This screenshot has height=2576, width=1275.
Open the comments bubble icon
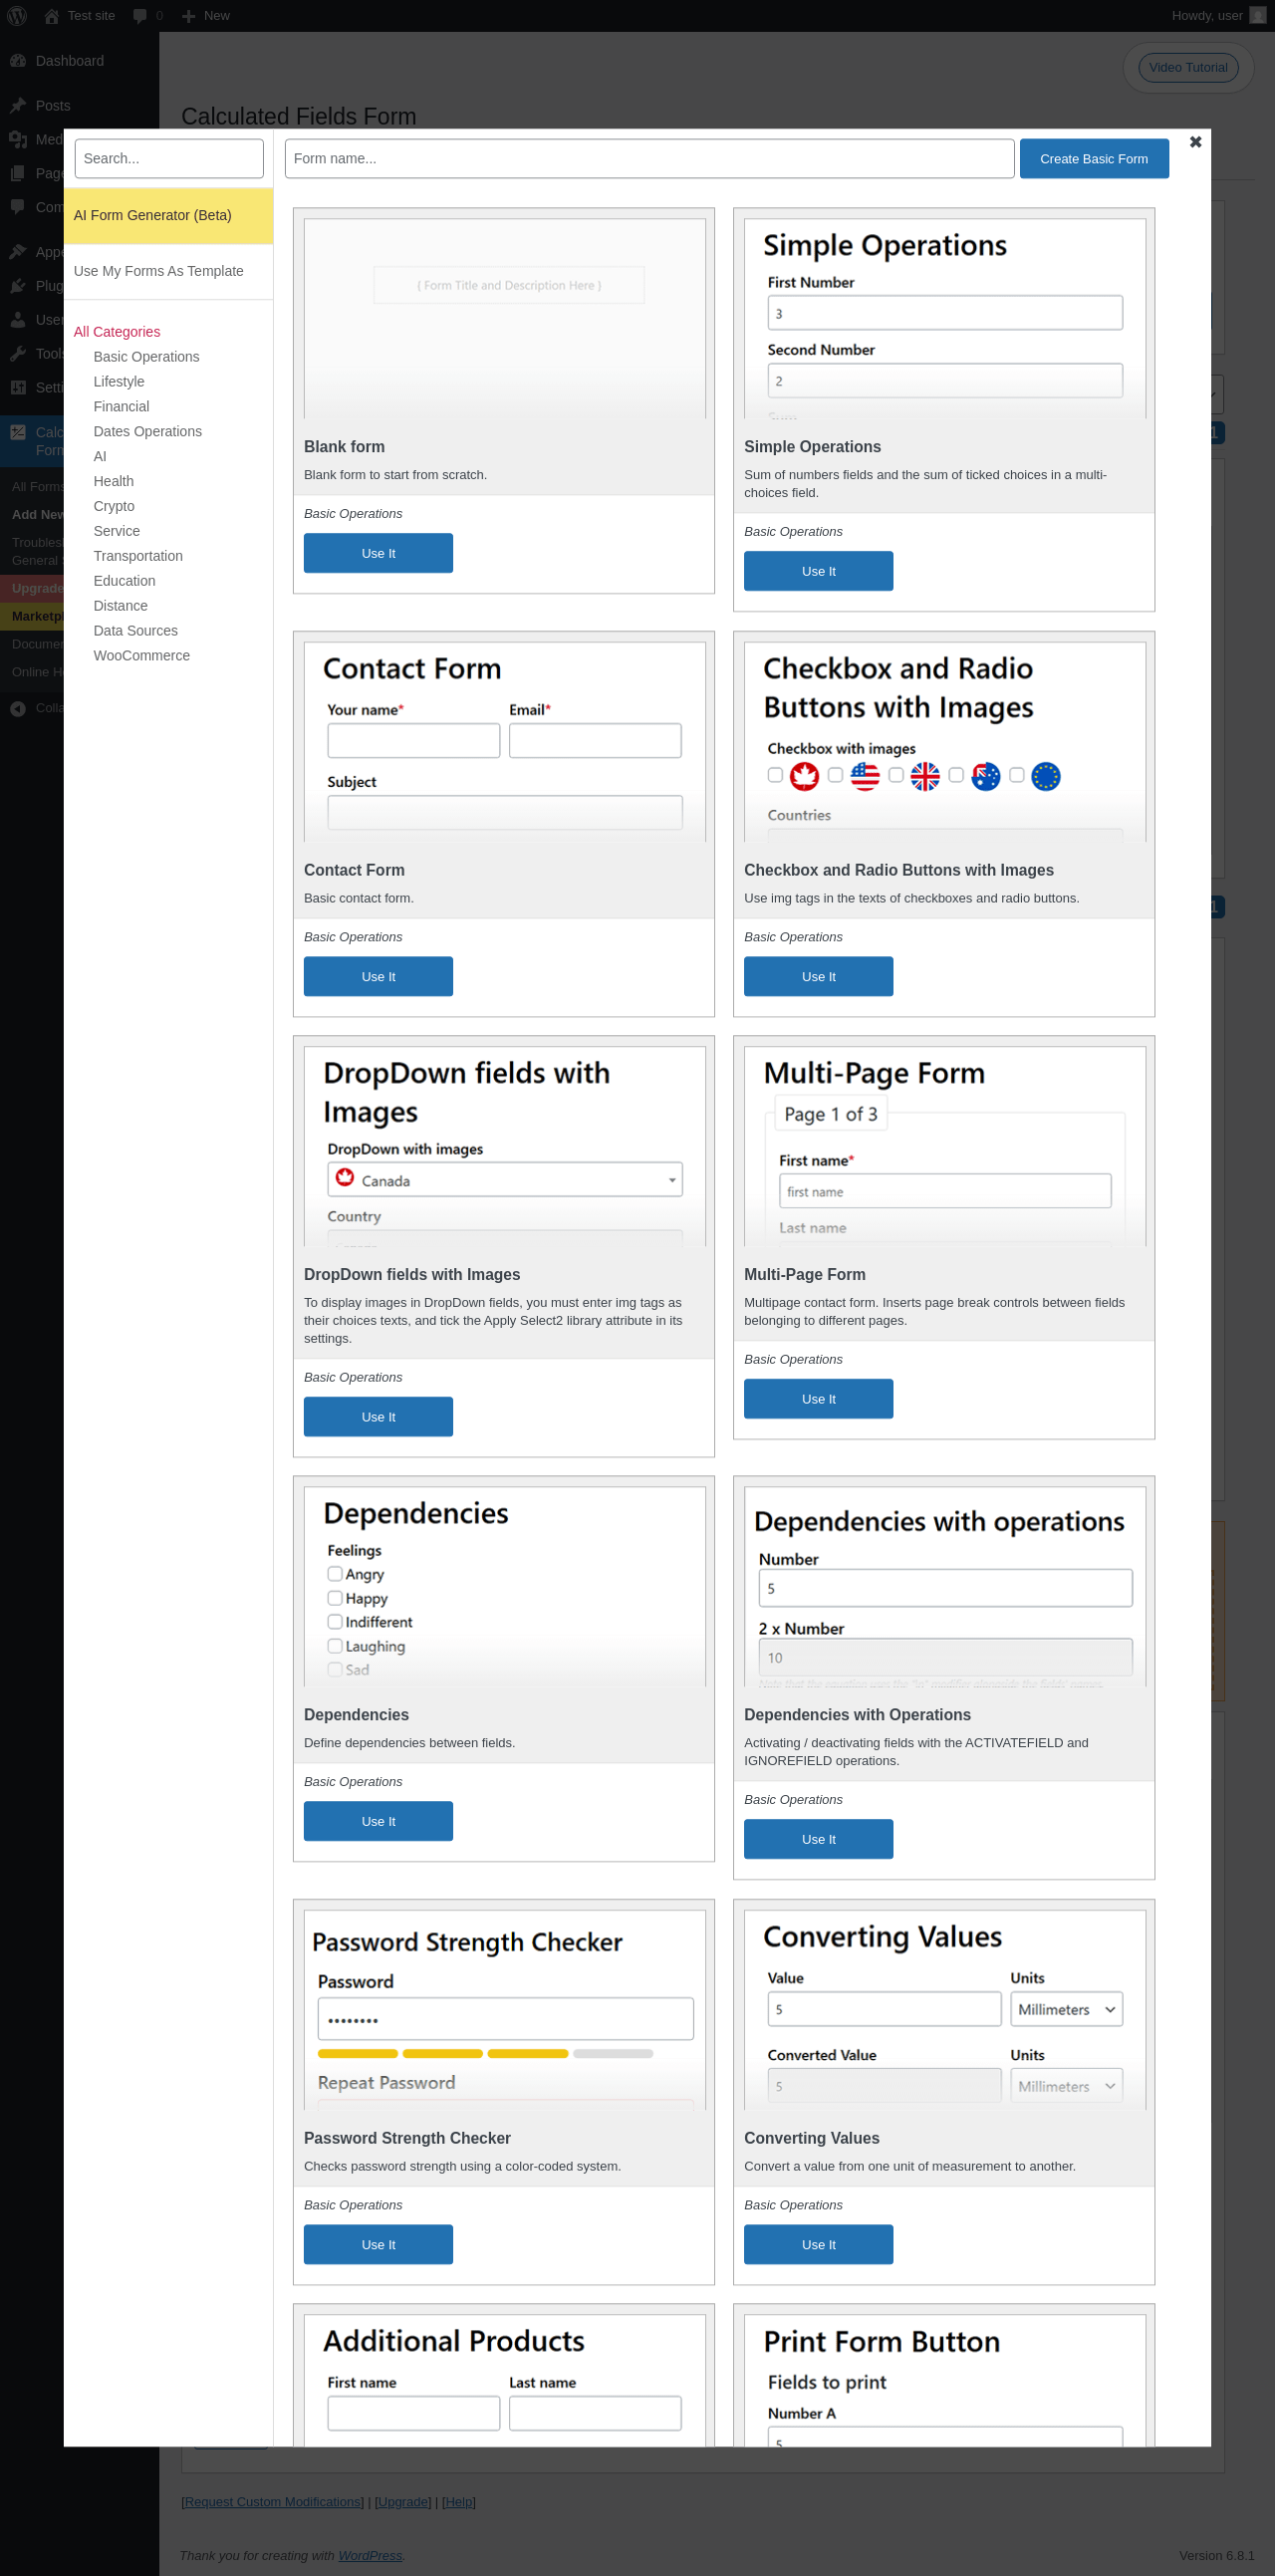click(x=140, y=16)
